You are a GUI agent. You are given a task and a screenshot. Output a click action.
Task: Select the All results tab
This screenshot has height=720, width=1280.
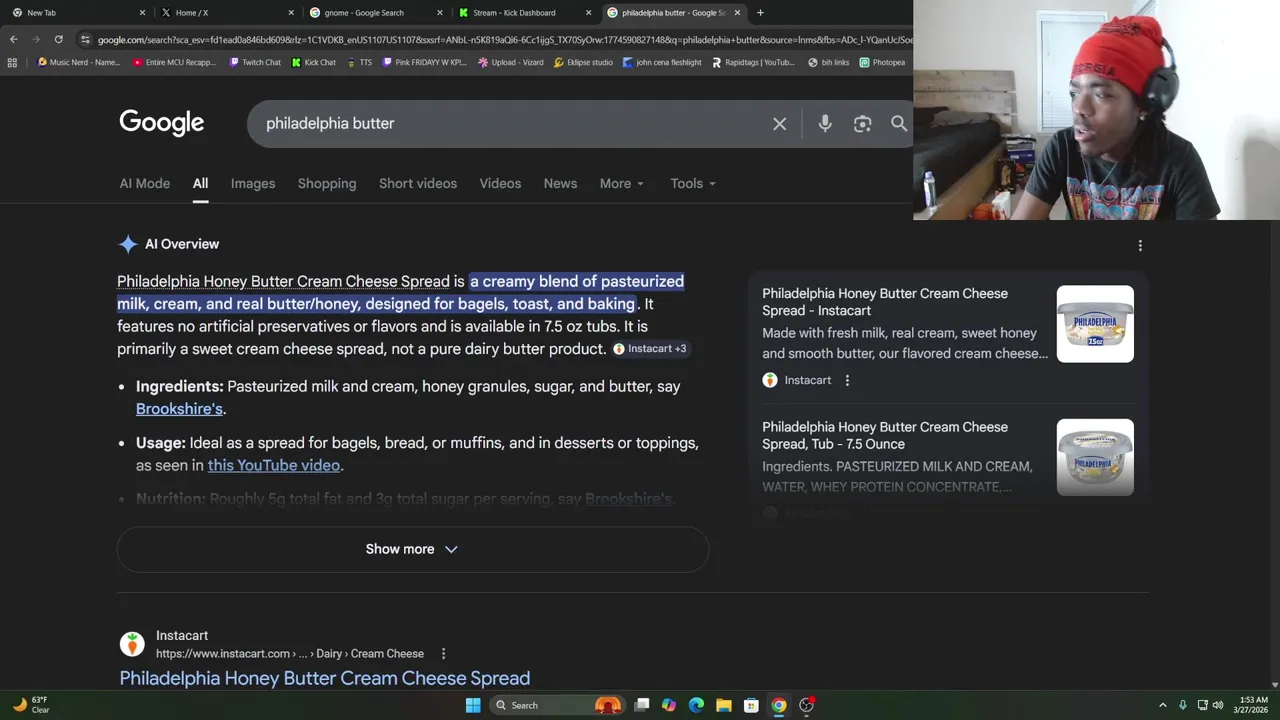click(200, 184)
